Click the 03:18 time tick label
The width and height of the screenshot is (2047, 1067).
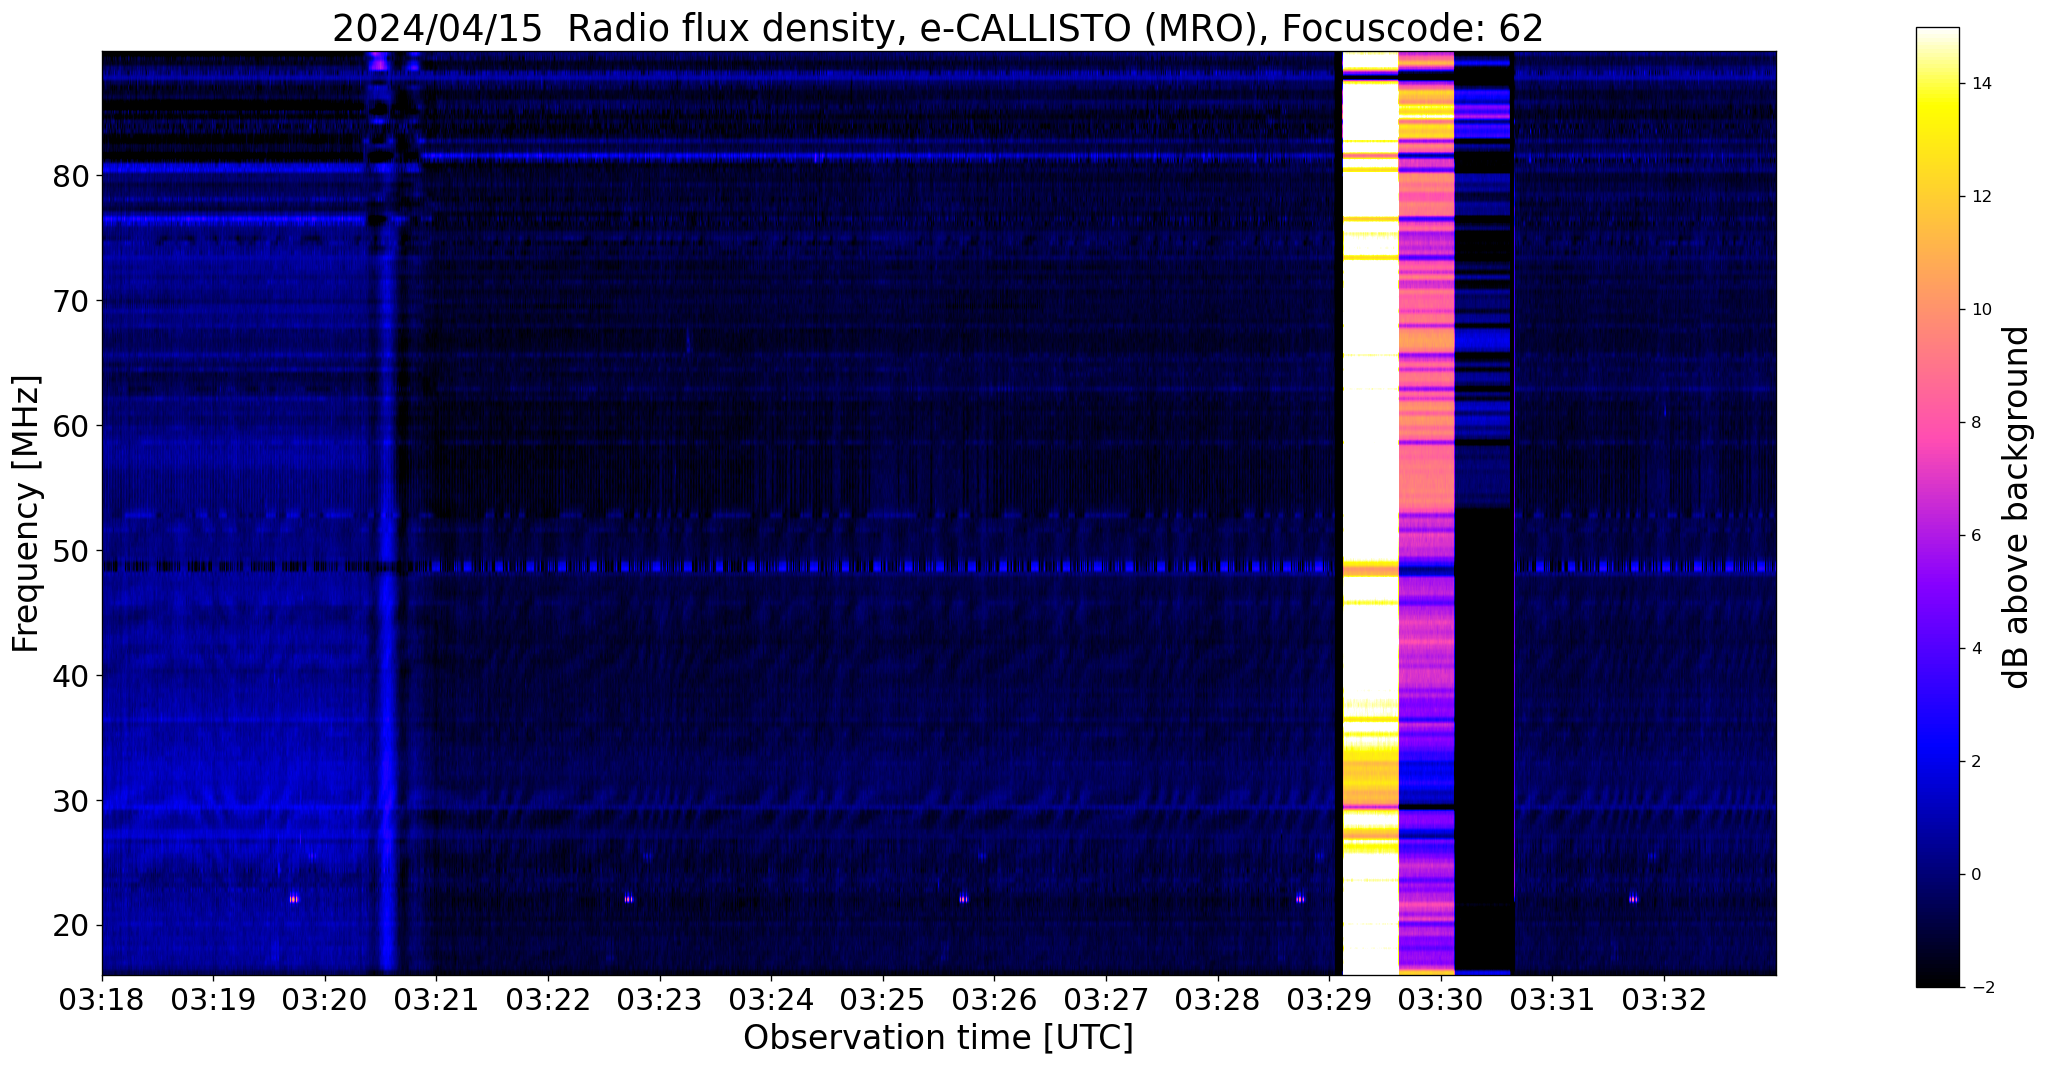coord(102,999)
